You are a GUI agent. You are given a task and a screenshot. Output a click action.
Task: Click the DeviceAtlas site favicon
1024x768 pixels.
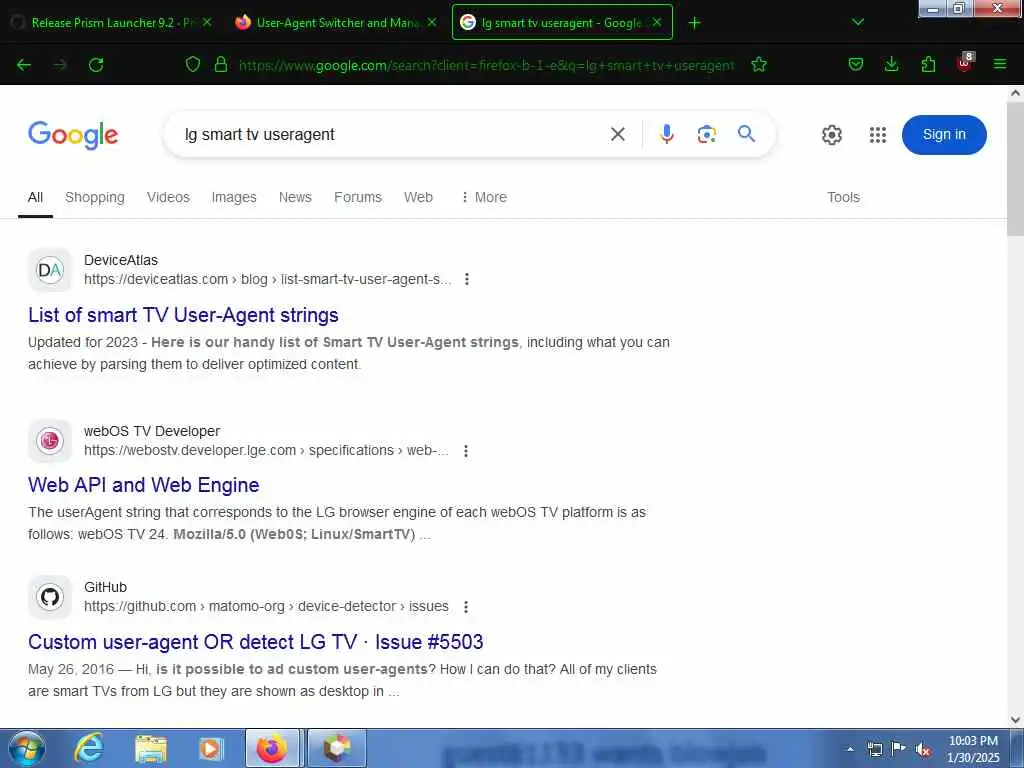pos(50,270)
